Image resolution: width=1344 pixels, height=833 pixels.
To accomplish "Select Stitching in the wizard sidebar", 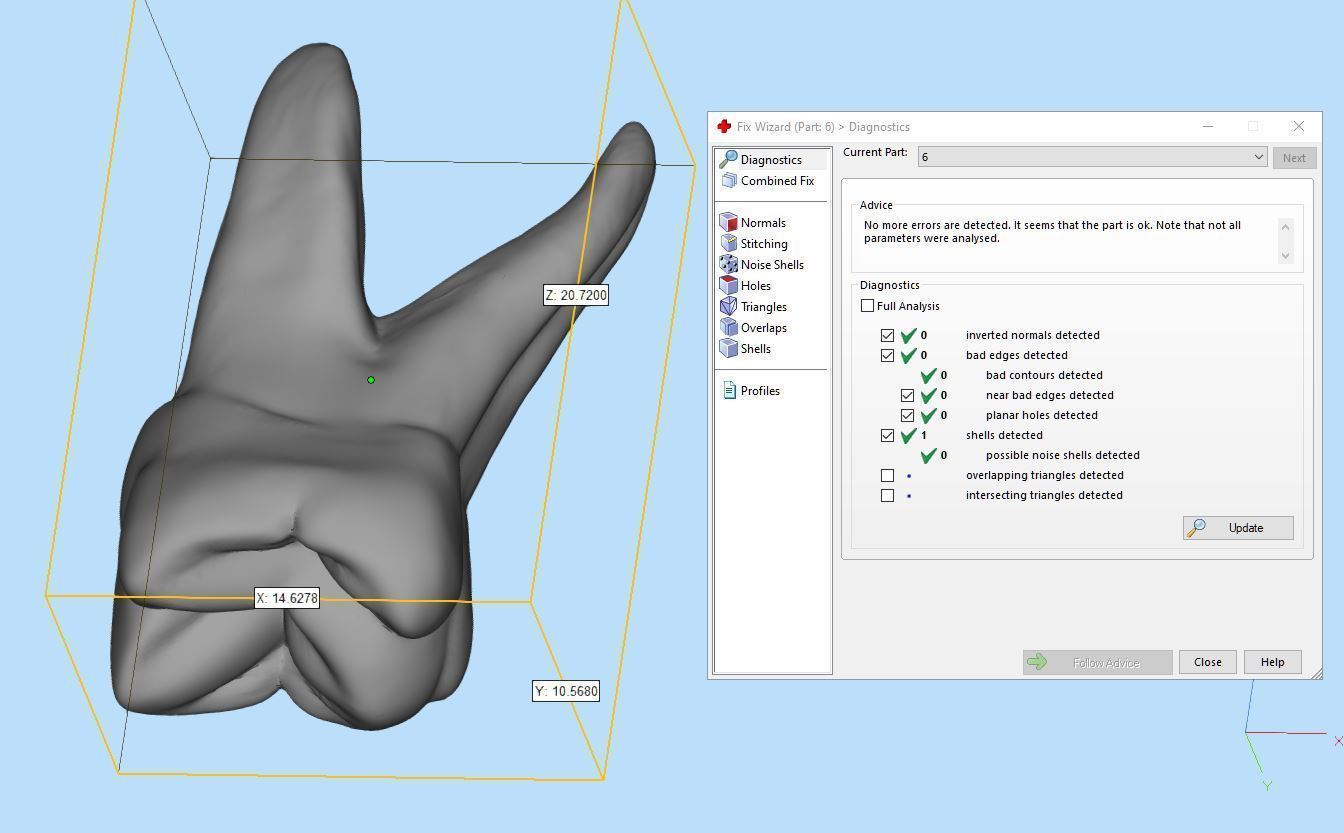I will tap(764, 244).
